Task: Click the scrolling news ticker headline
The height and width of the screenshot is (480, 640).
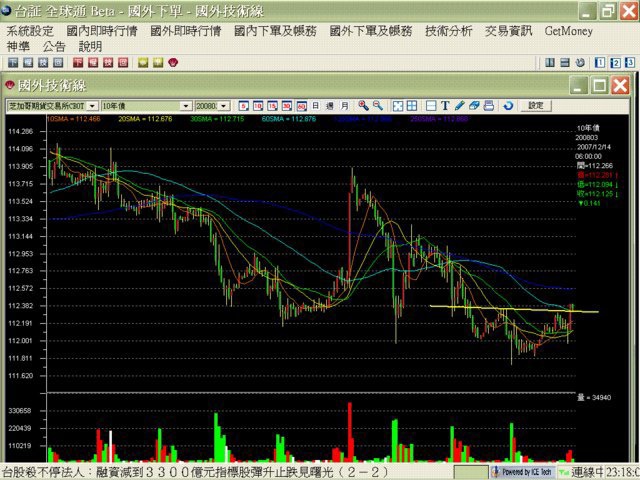Action: click(196, 472)
